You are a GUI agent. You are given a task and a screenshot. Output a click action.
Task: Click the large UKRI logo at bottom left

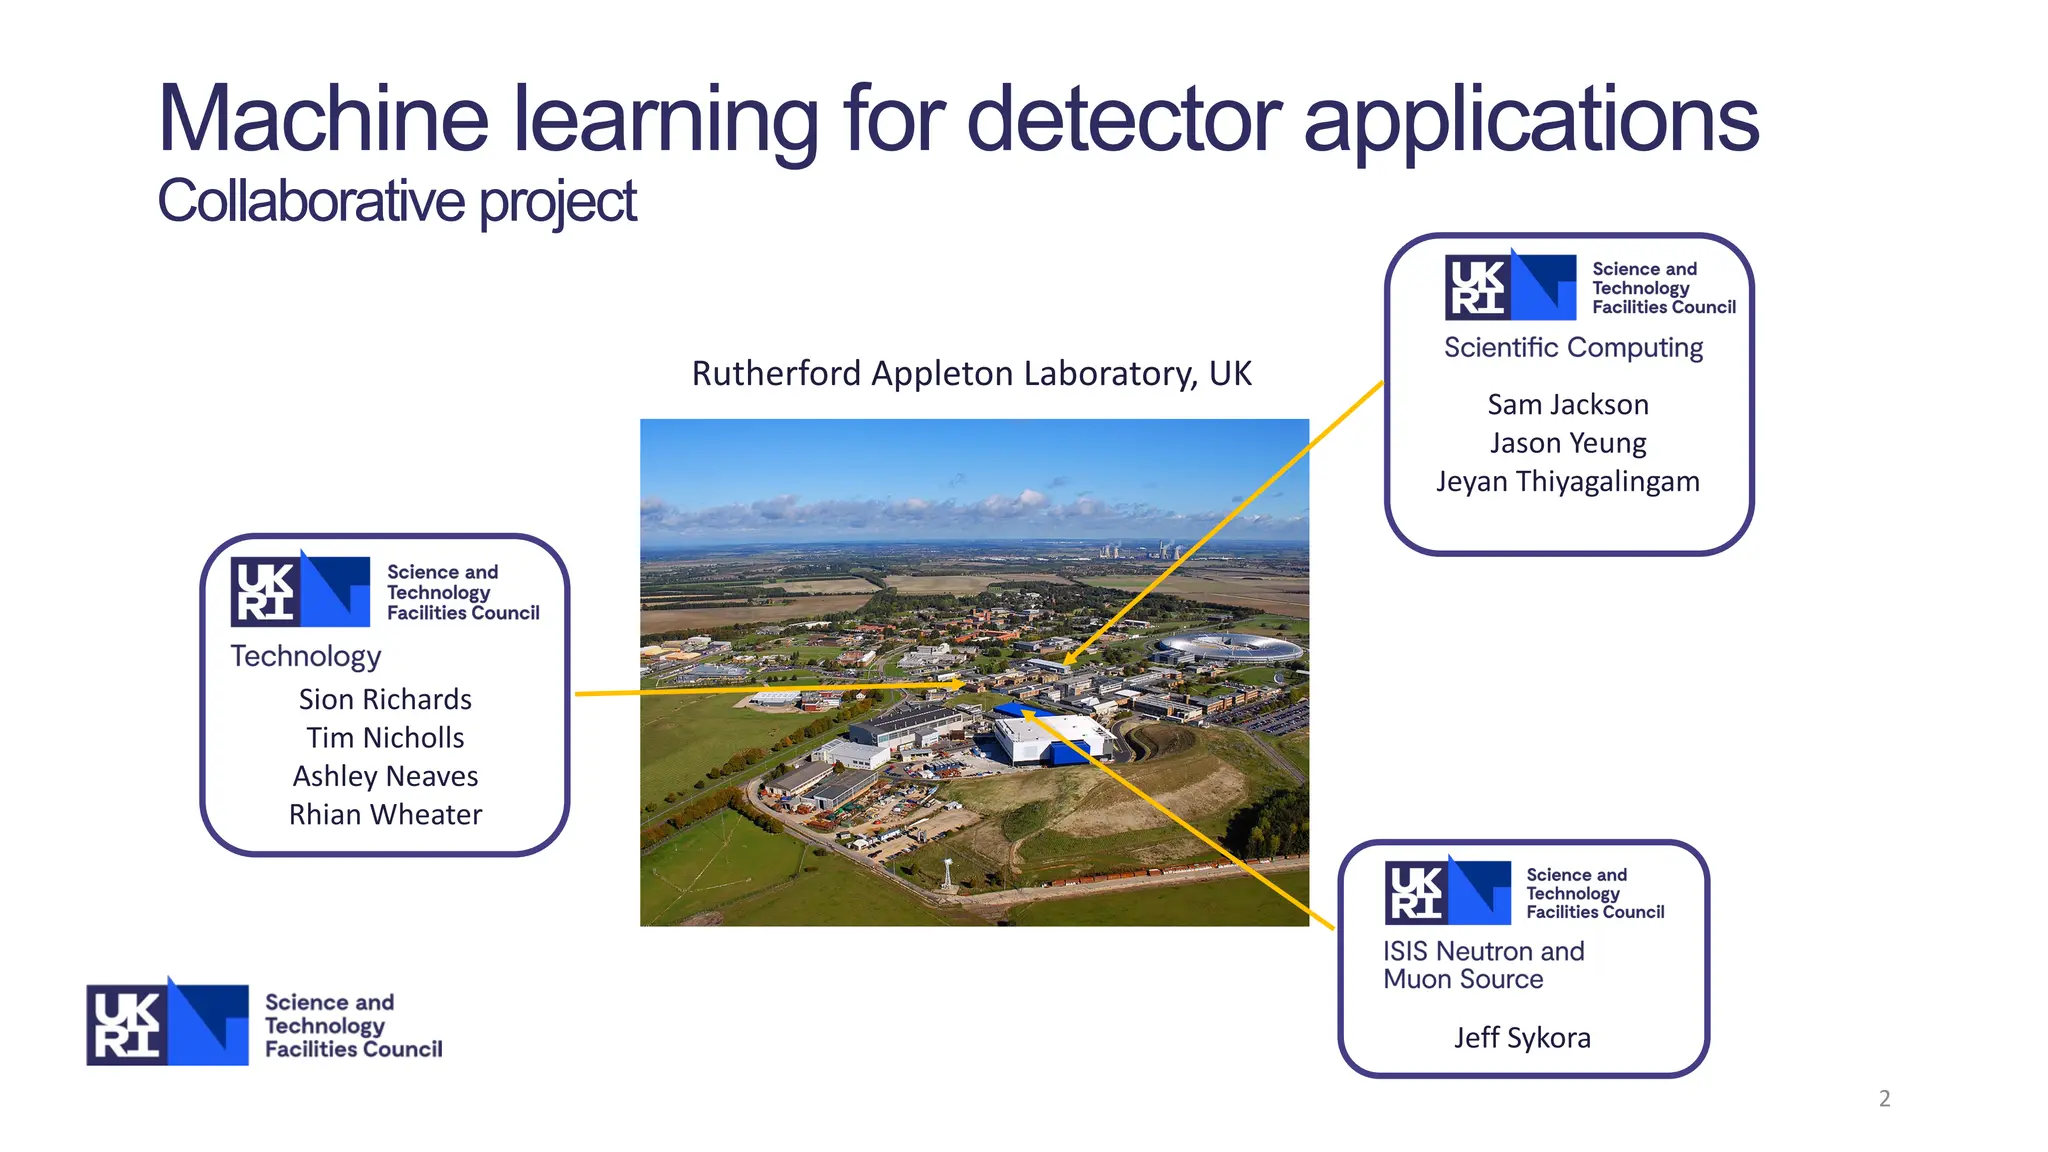point(167,1023)
